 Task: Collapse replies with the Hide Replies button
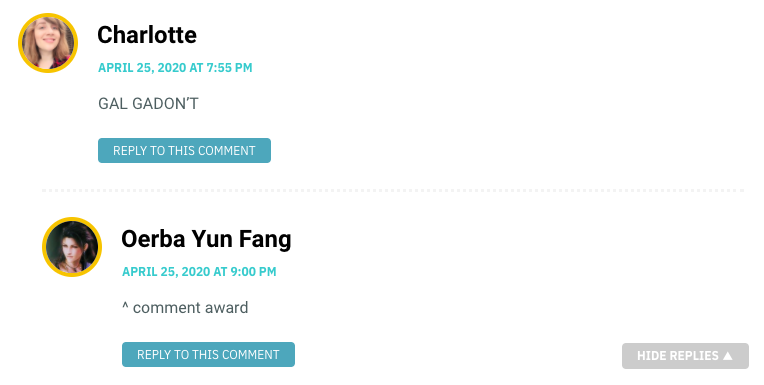point(685,356)
